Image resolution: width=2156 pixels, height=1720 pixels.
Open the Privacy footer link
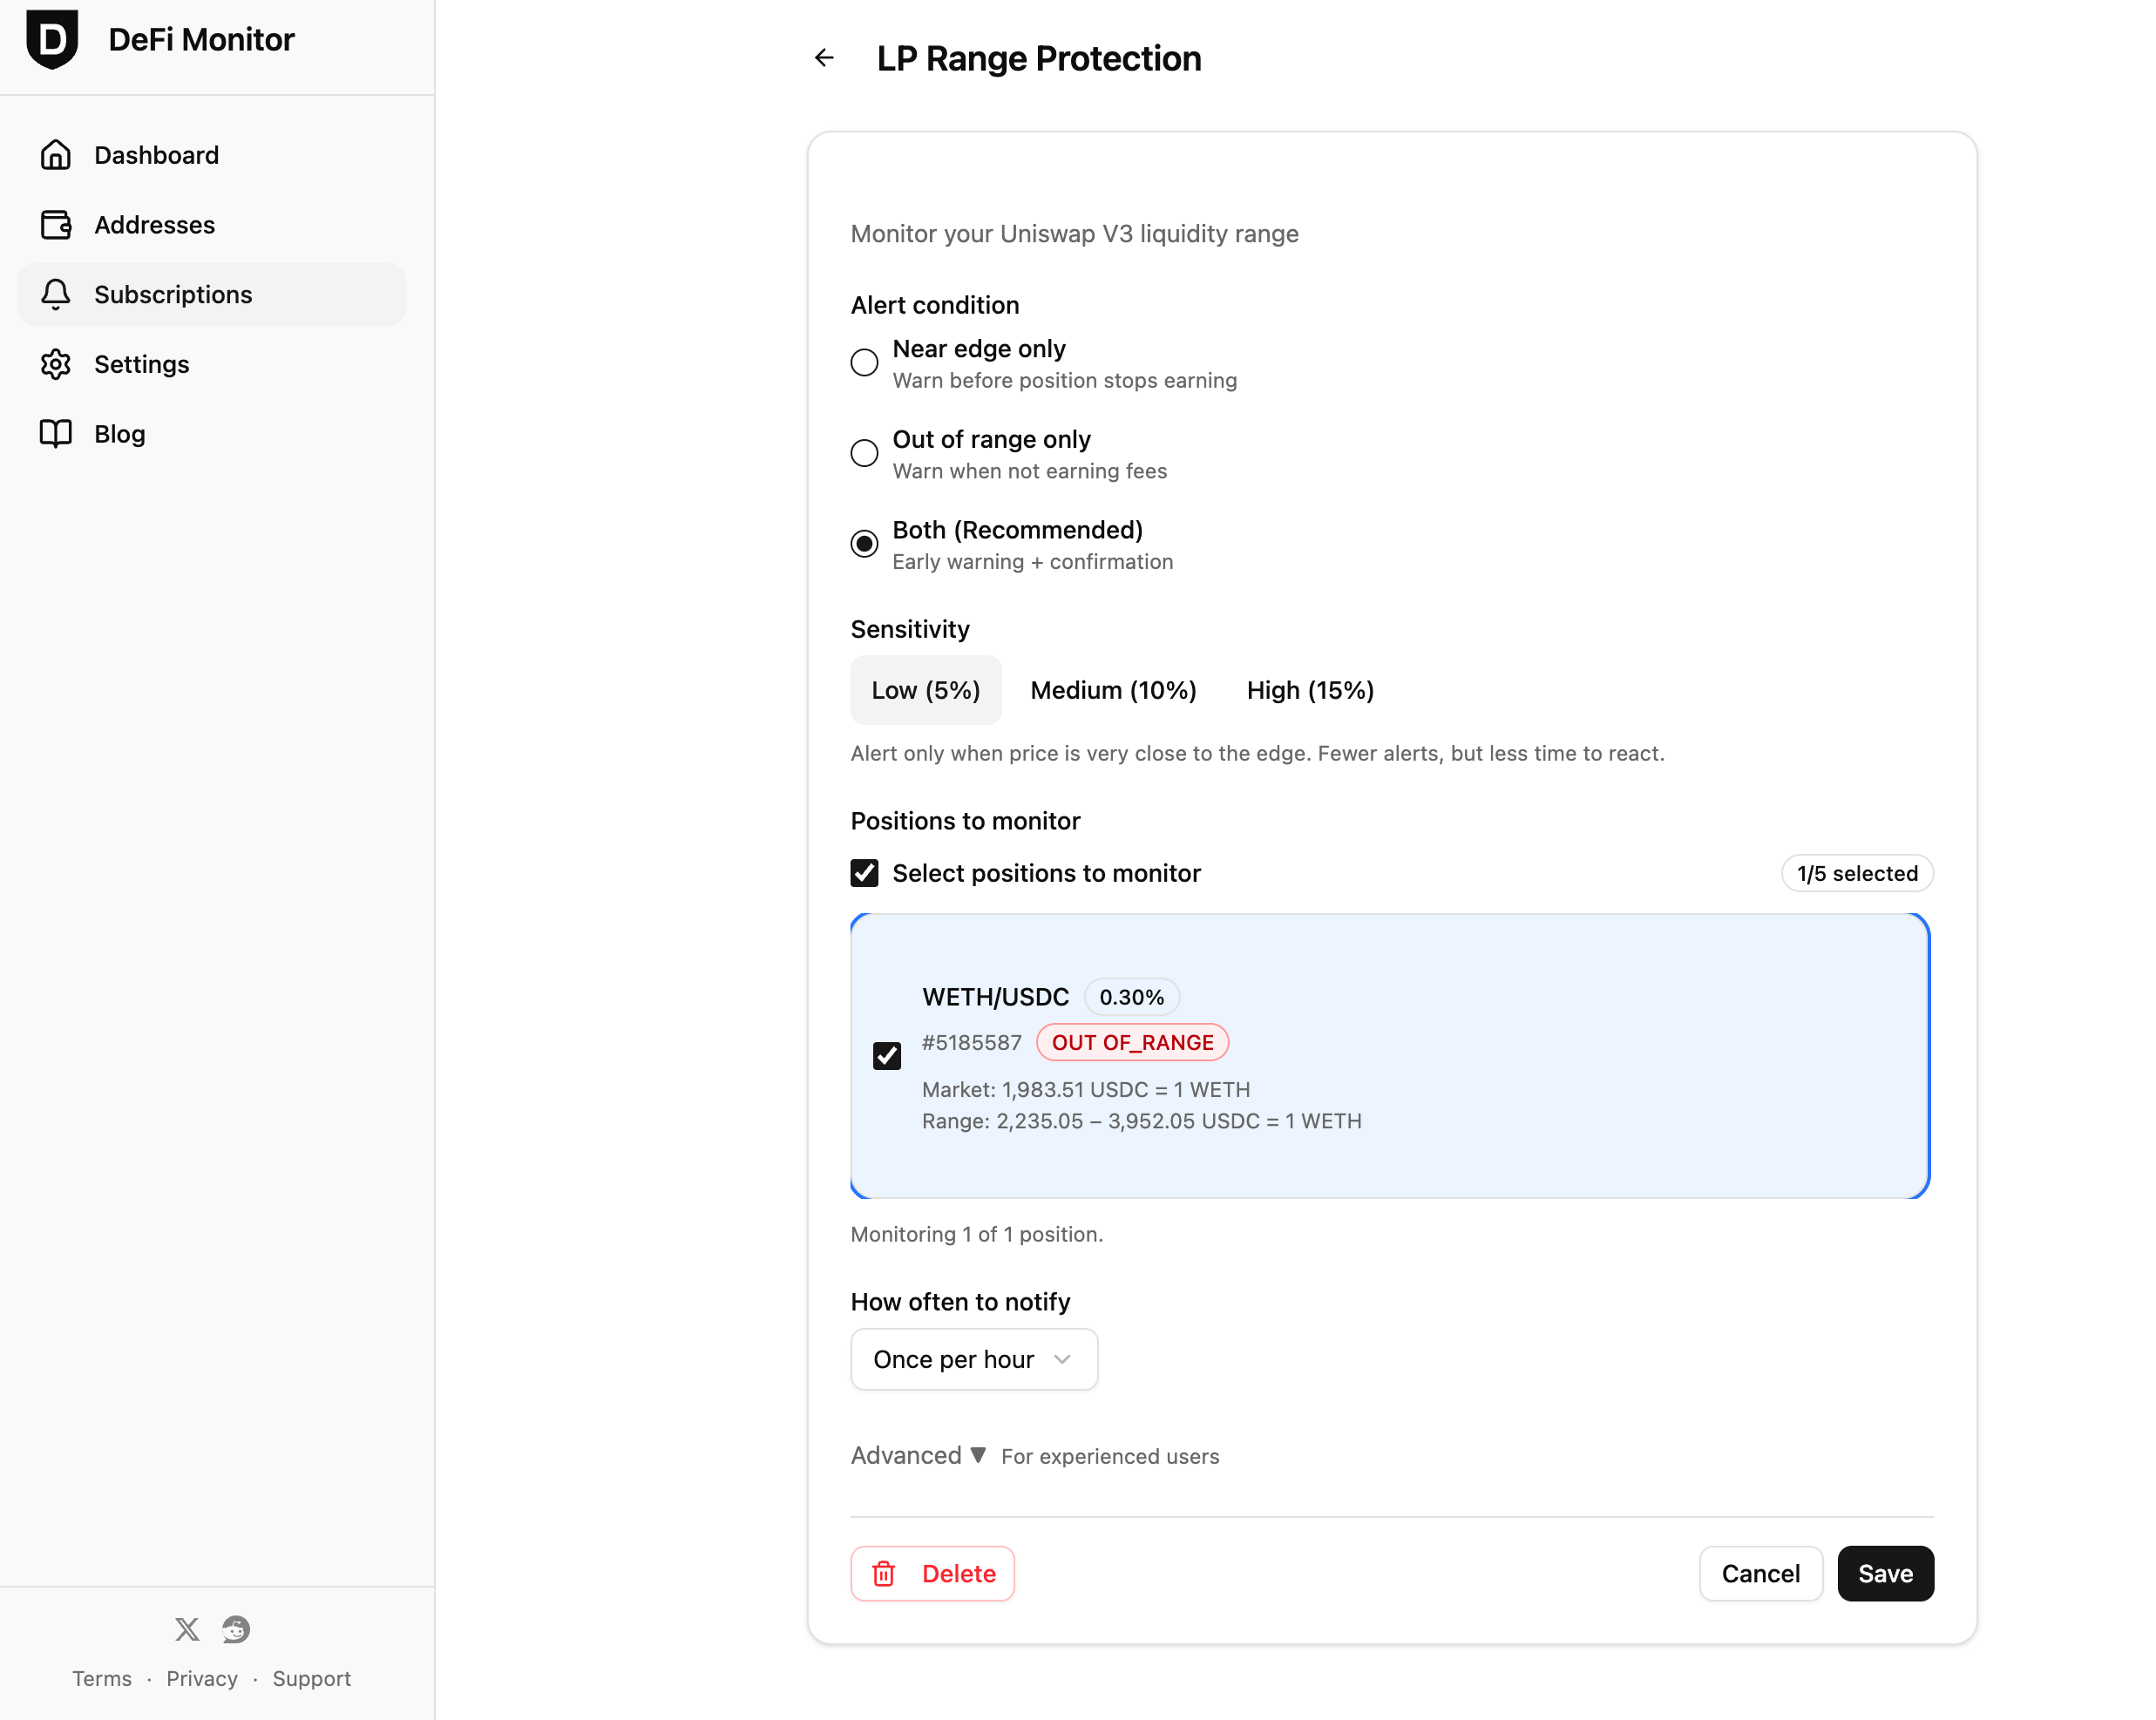[202, 1679]
